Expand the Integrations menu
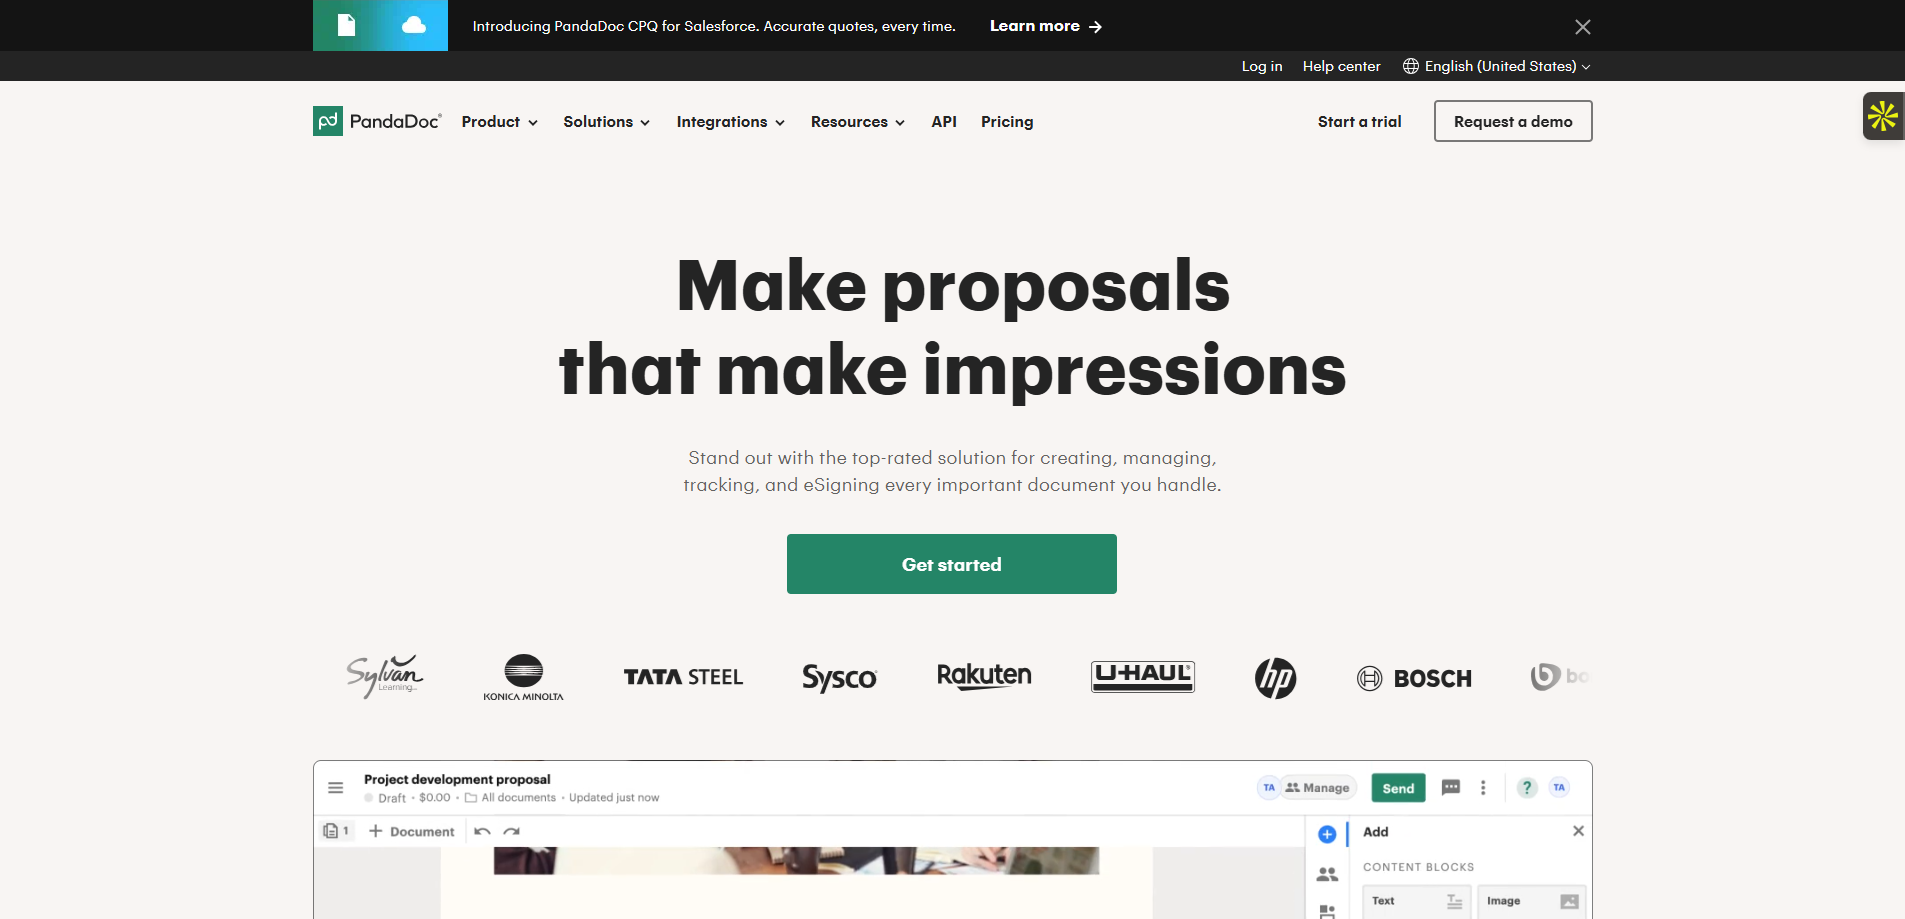1905x919 pixels. click(x=730, y=122)
